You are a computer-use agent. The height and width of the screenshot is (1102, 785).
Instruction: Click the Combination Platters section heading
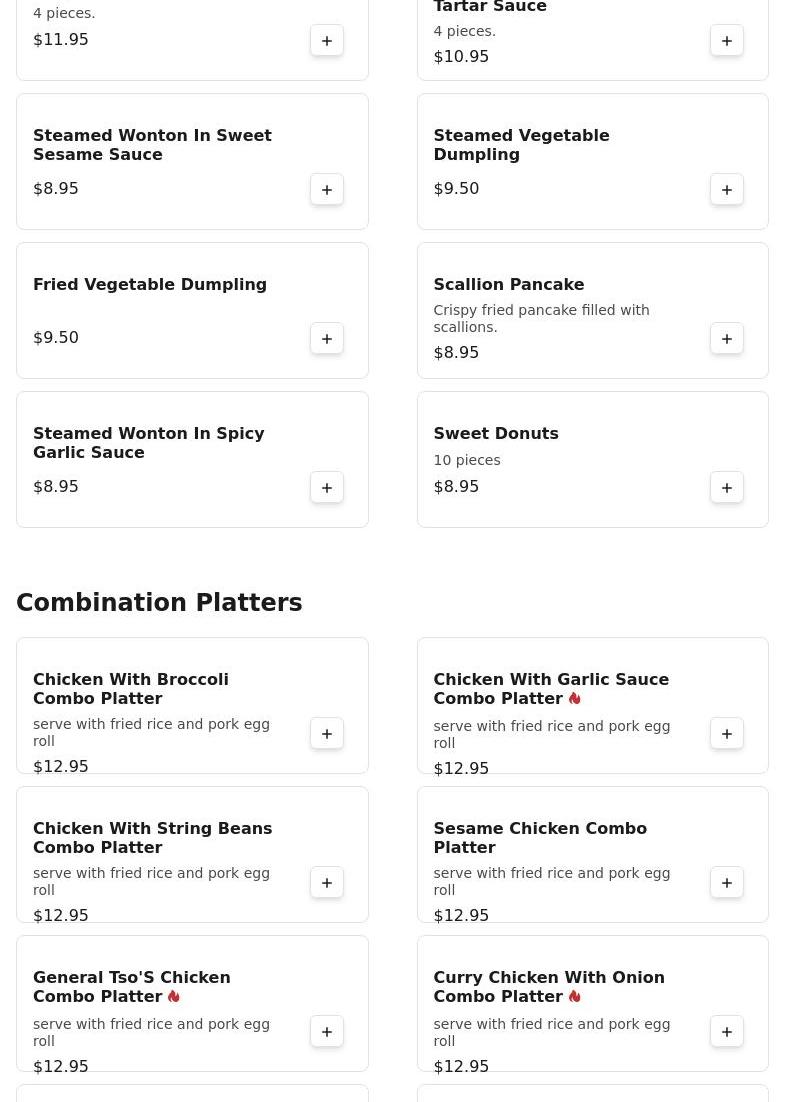[x=159, y=603]
